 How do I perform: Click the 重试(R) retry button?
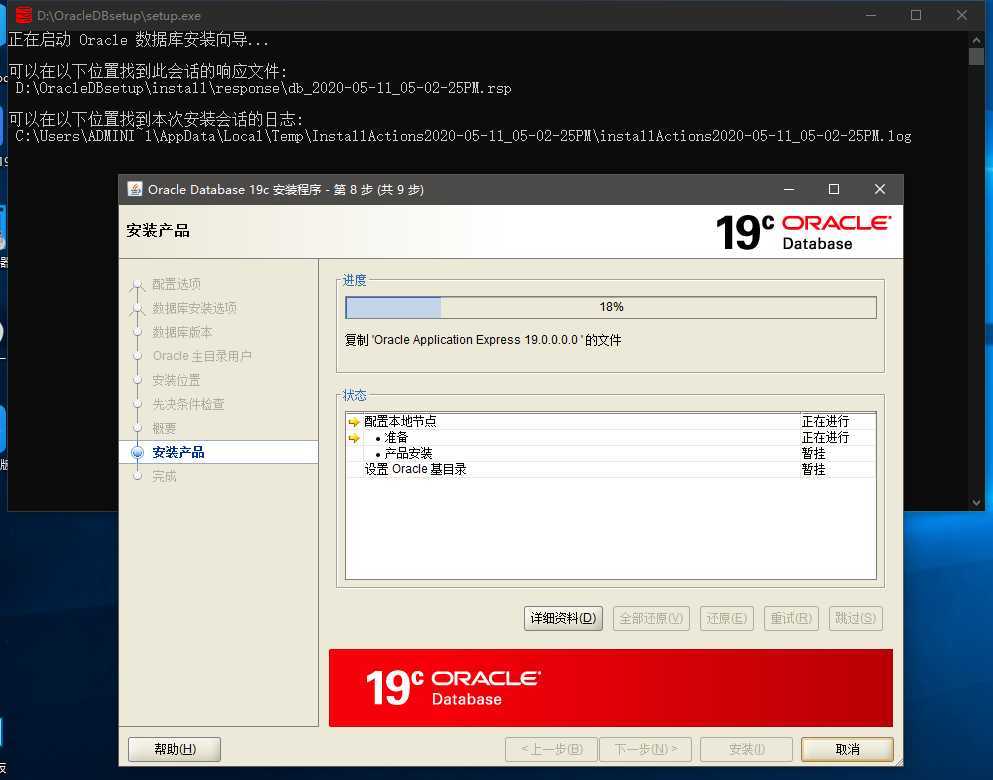(x=791, y=618)
